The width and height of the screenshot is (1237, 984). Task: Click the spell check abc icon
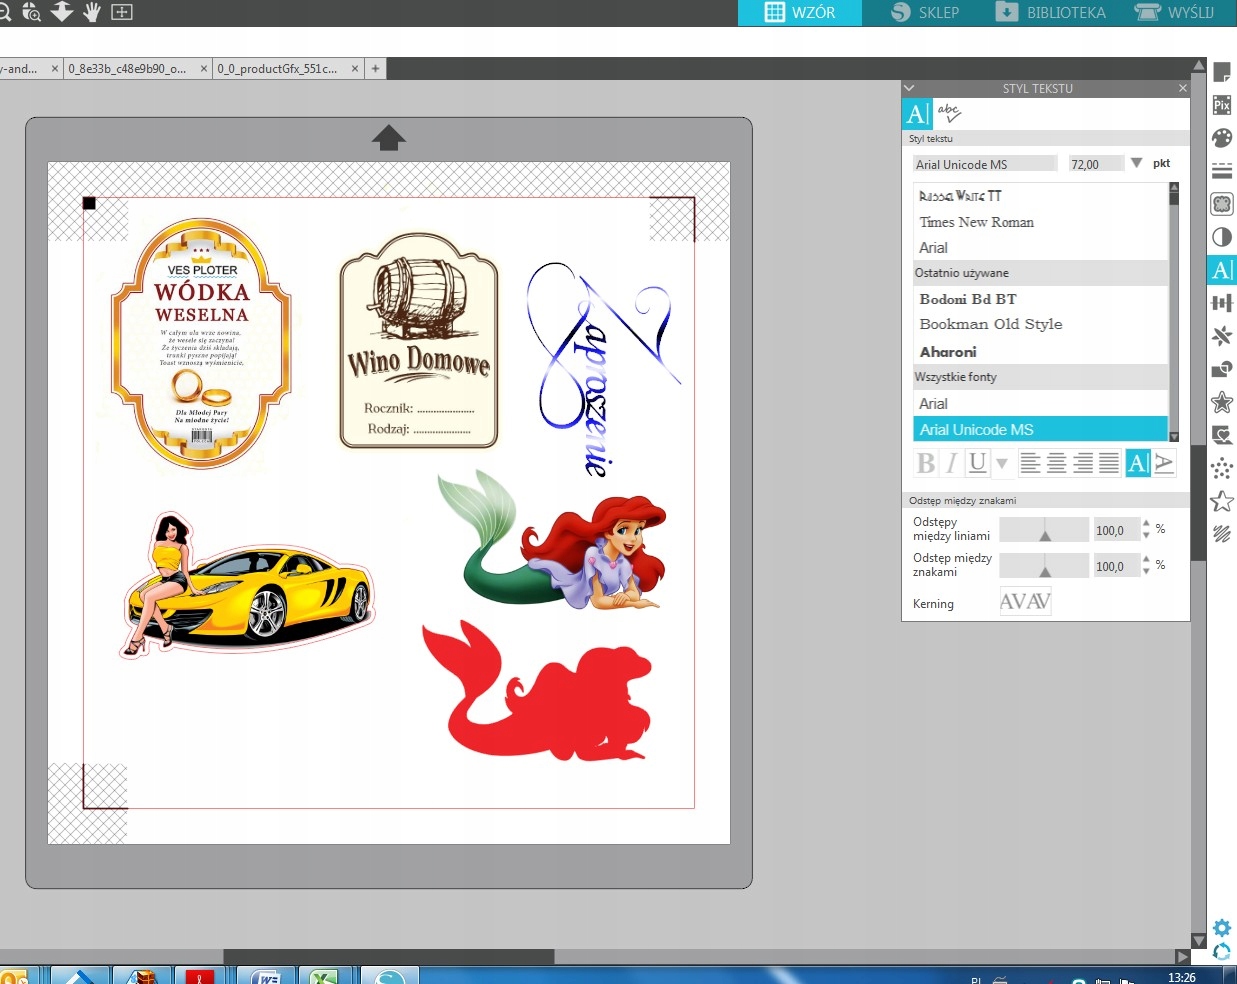(x=949, y=113)
